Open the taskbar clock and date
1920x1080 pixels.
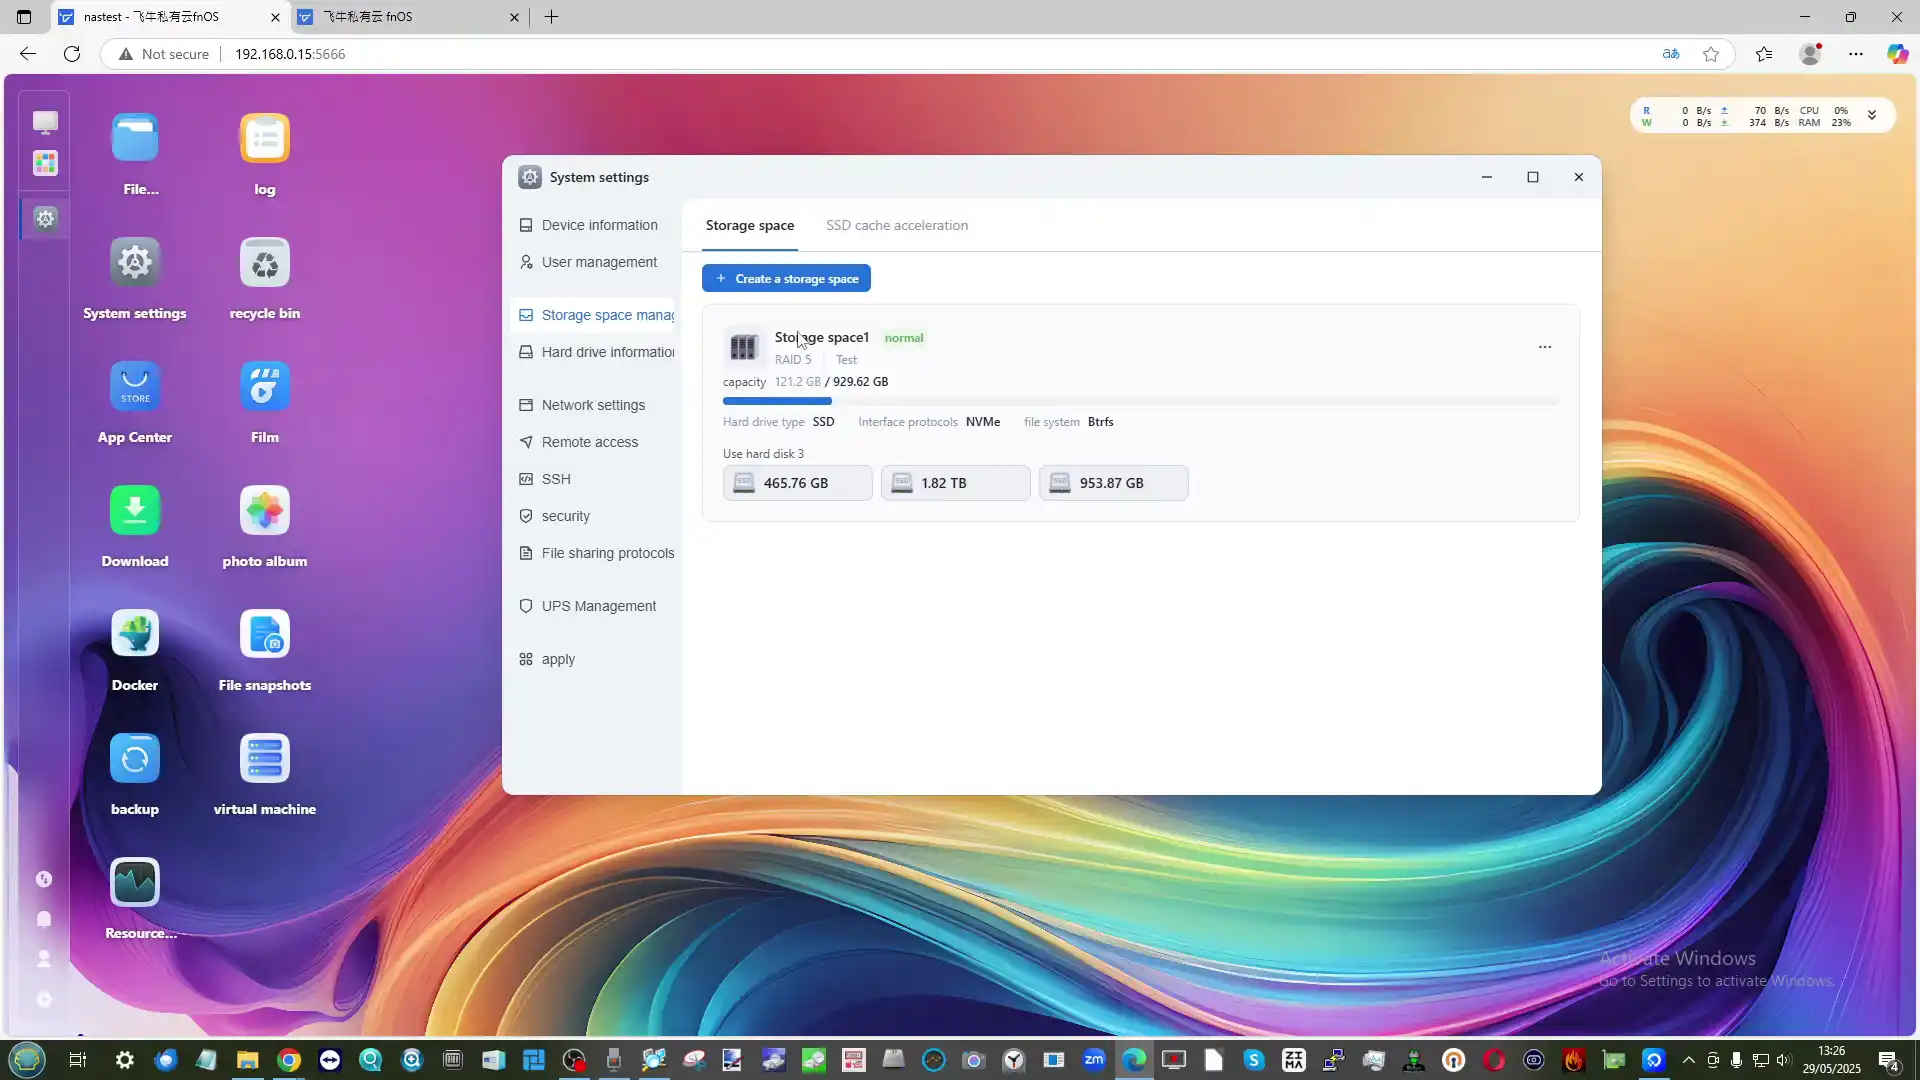[x=1831, y=1060]
